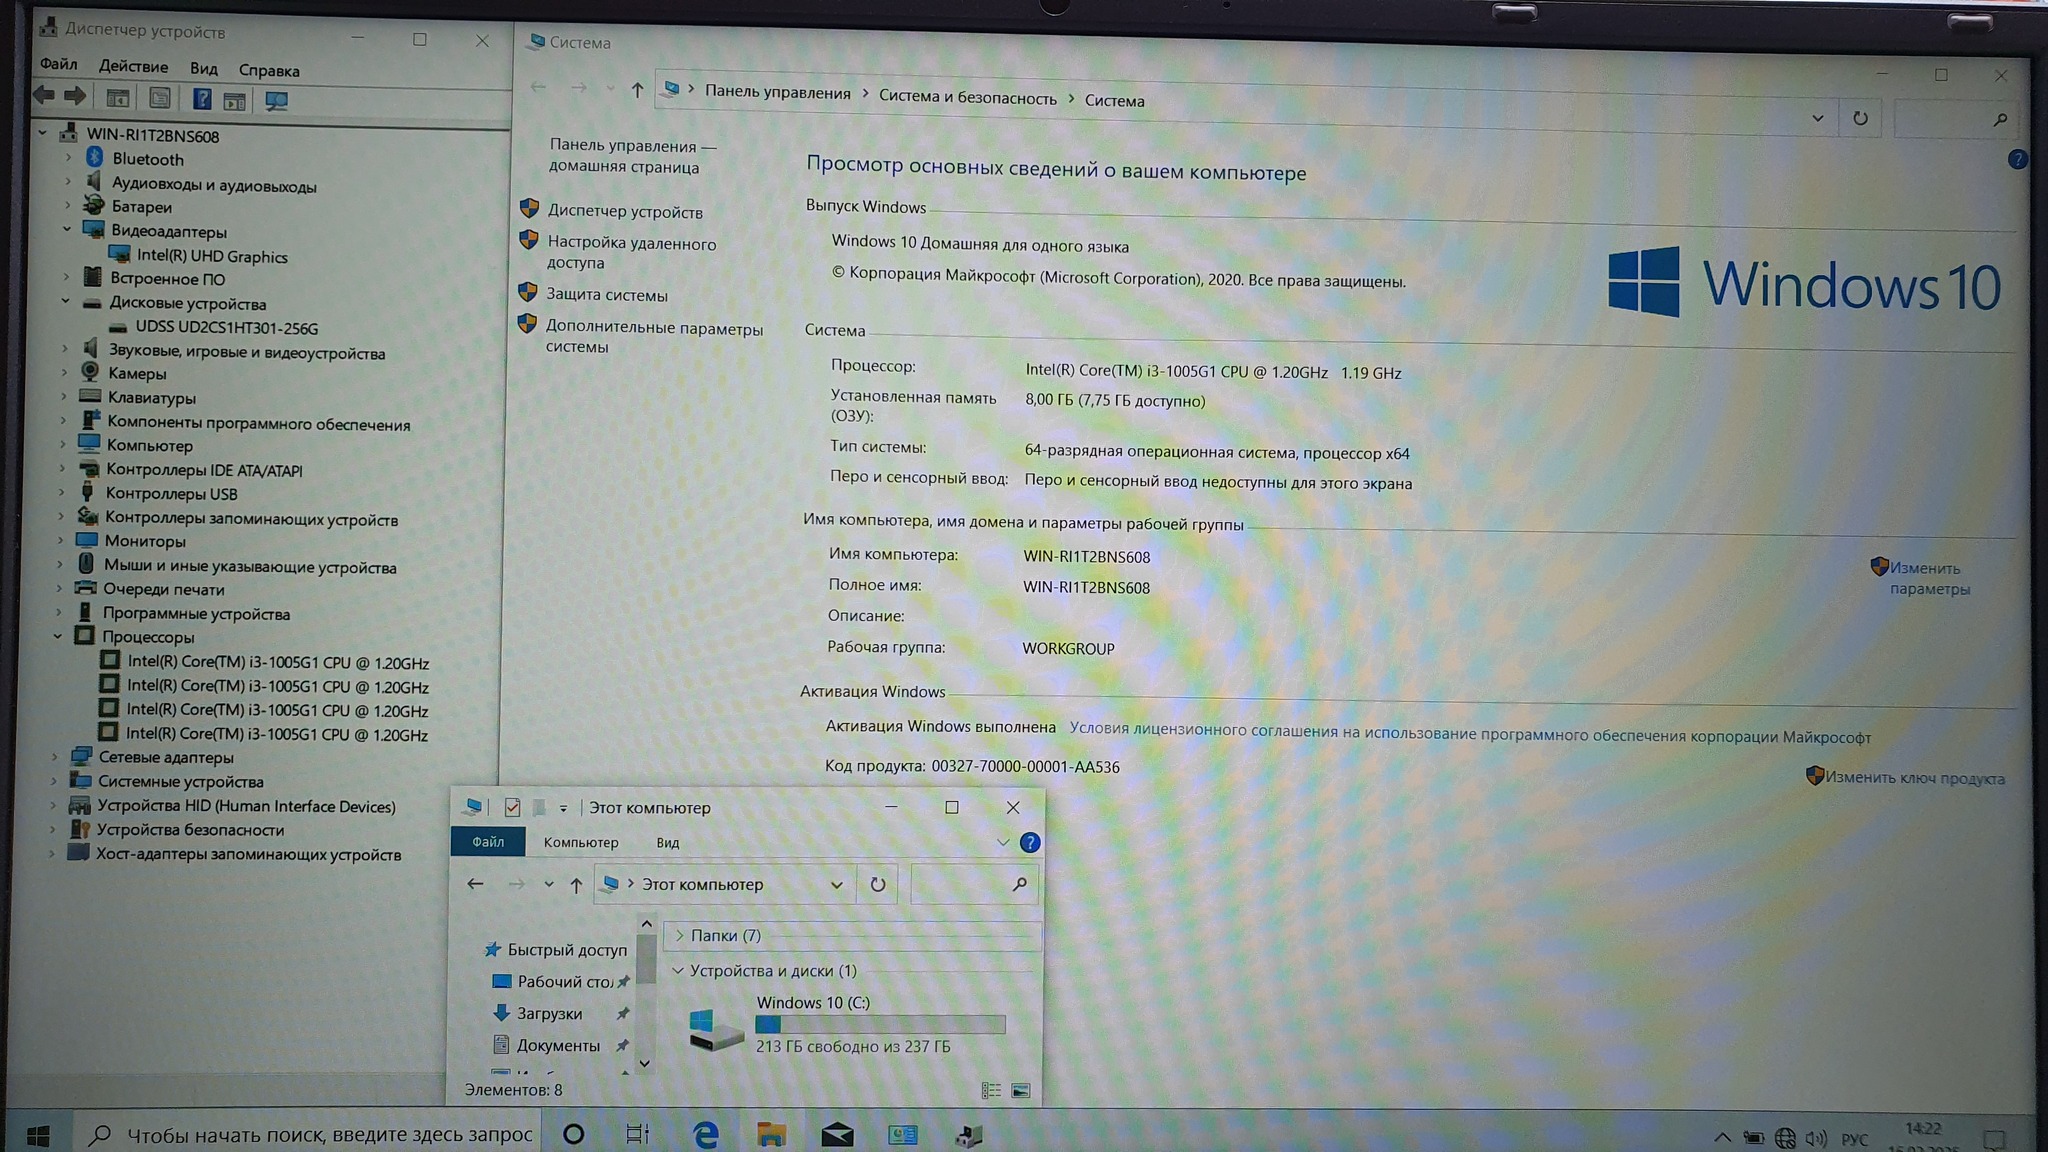2048x1152 pixels.
Task: Click the scan hardware monitor toolbar icon
Action: (x=276, y=100)
